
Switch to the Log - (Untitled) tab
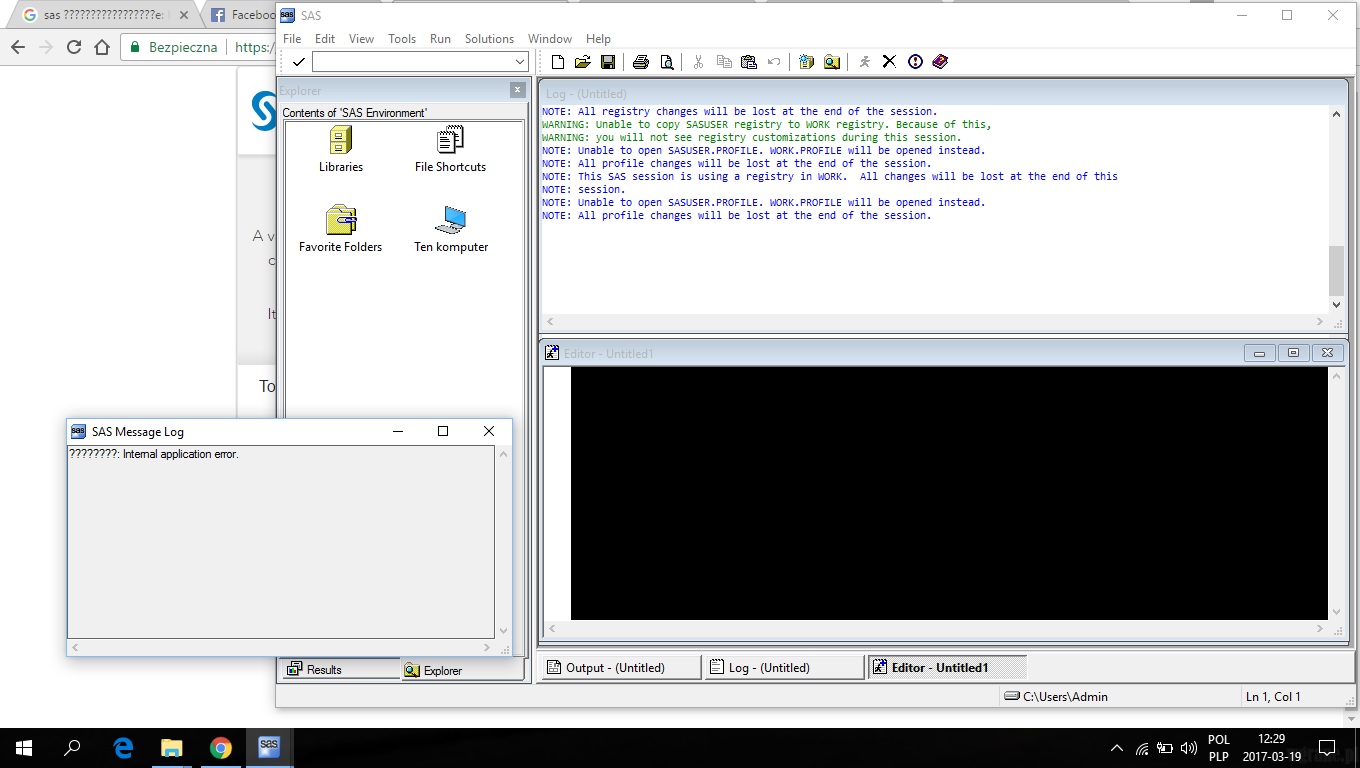tap(783, 666)
